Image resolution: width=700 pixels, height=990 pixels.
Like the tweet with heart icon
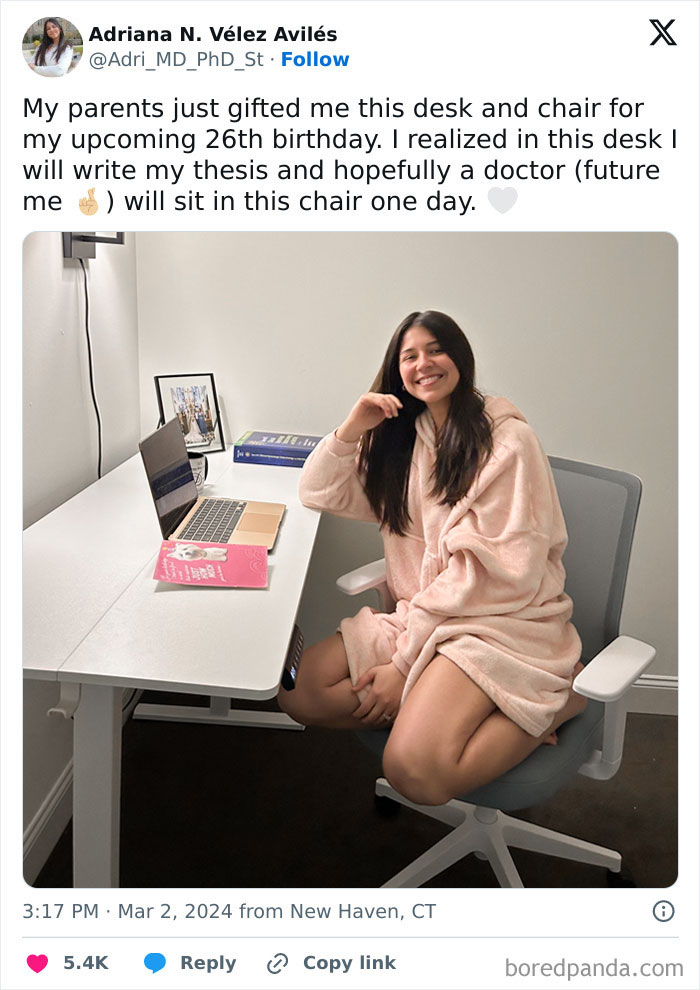click(x=37, y=963)
